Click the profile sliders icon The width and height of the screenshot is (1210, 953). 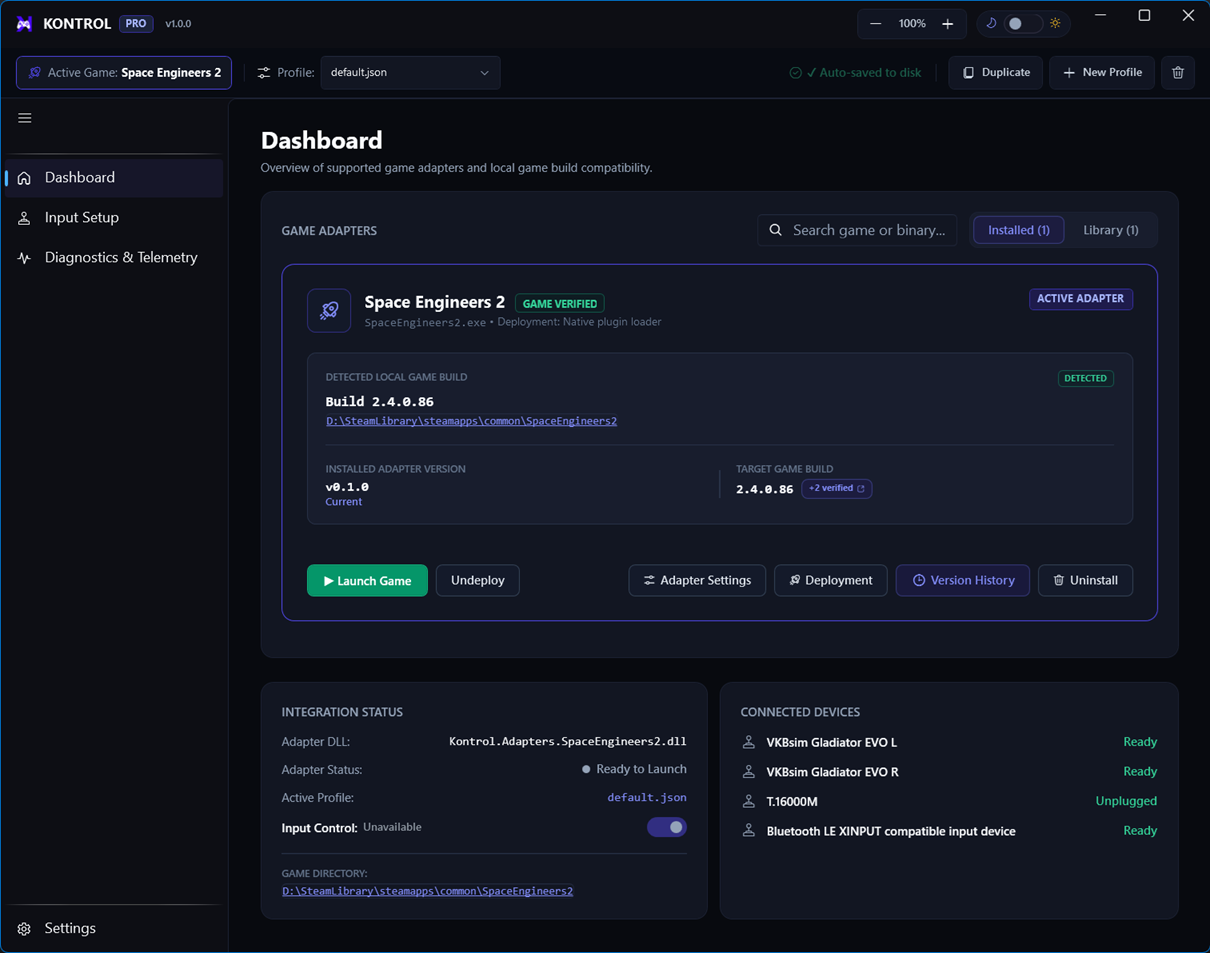(x=264, y=73)
